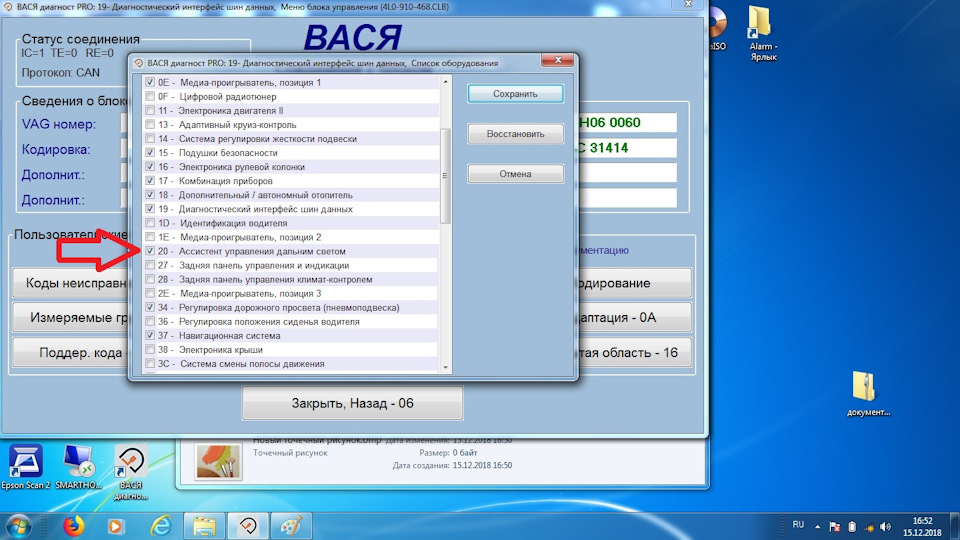Tick 28 Задняя панель управления климат-контролем
This screenshot has height=540, width=960.
coord(150,279)
